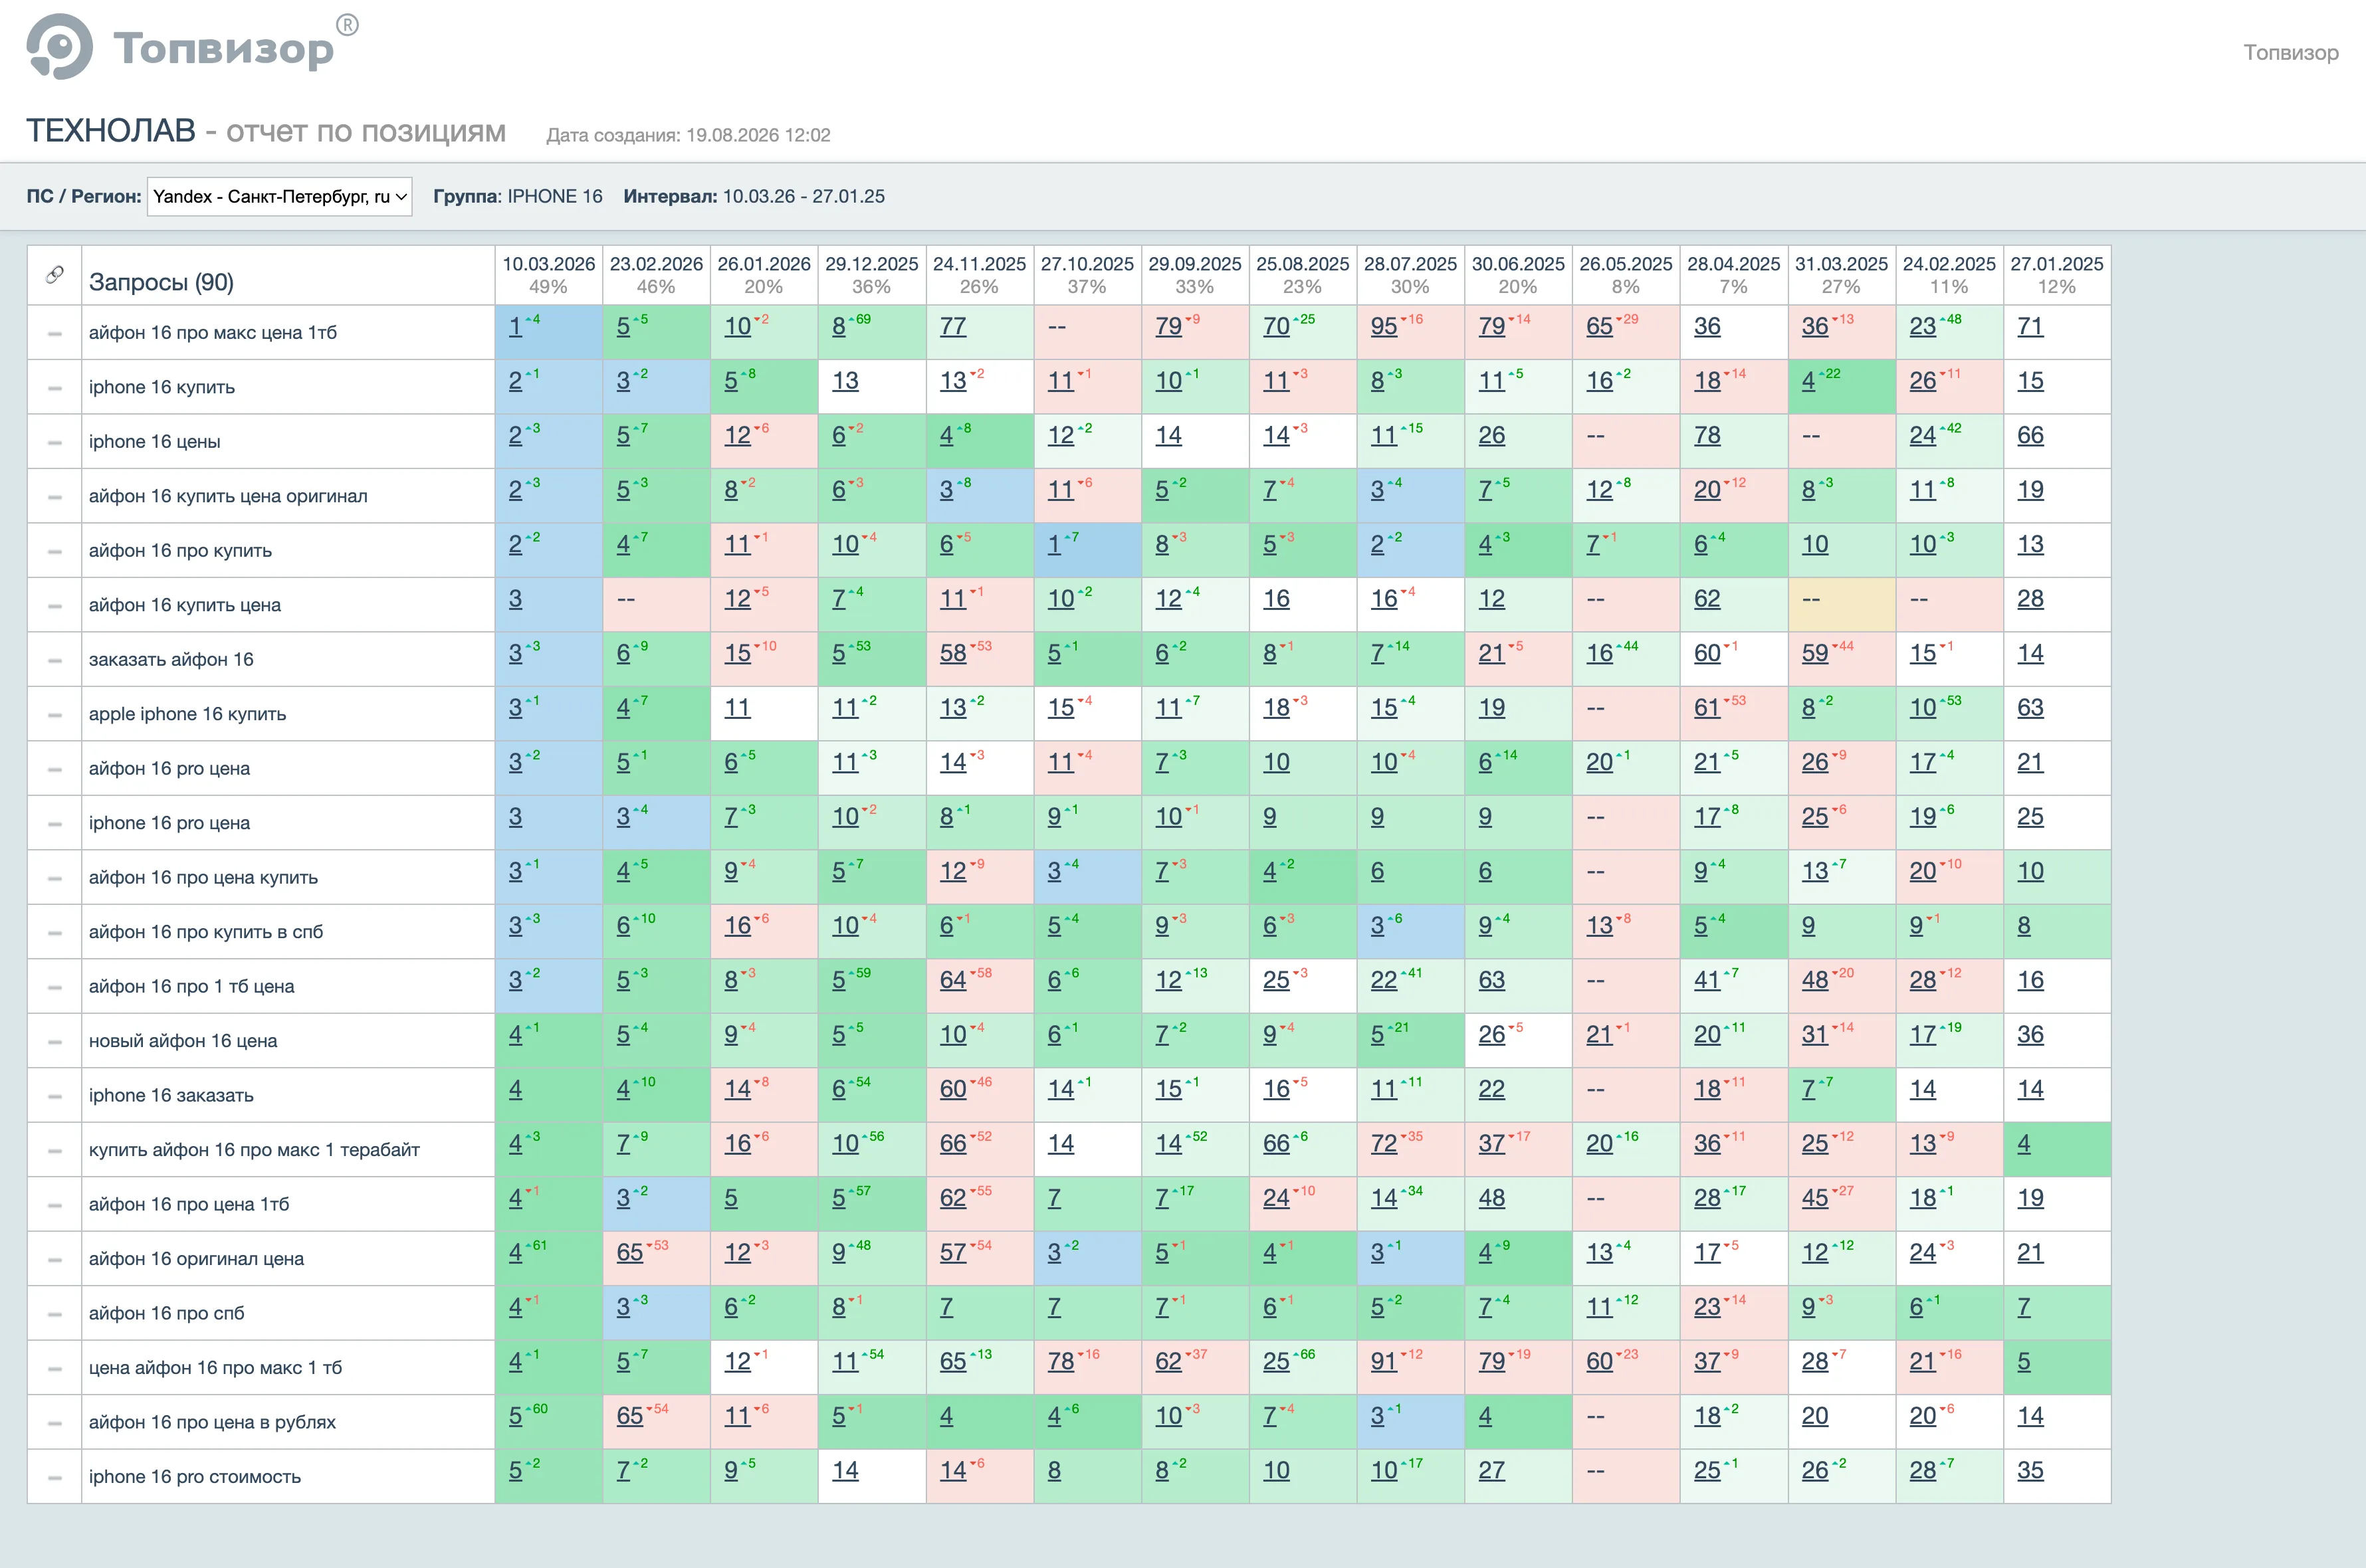Click dash icon beside айфон 16 про цена купить
Image resolution: width=2366 pixels, height=1568 pixels.
click(55, 878)
